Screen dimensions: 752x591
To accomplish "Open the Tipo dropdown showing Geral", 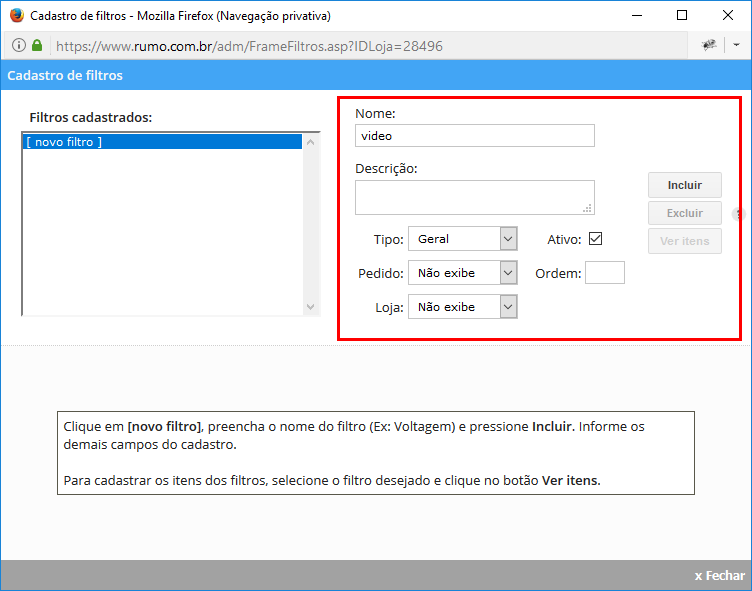I will (463, 239).
